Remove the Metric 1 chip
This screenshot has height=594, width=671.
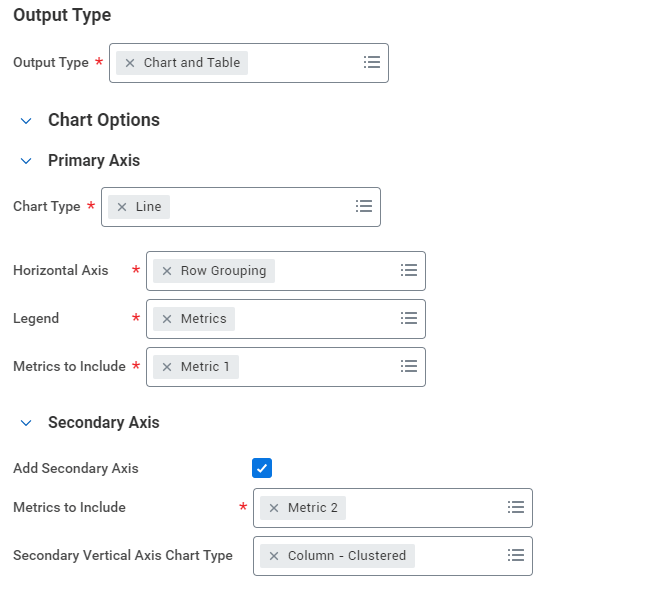tap(167, 367)
